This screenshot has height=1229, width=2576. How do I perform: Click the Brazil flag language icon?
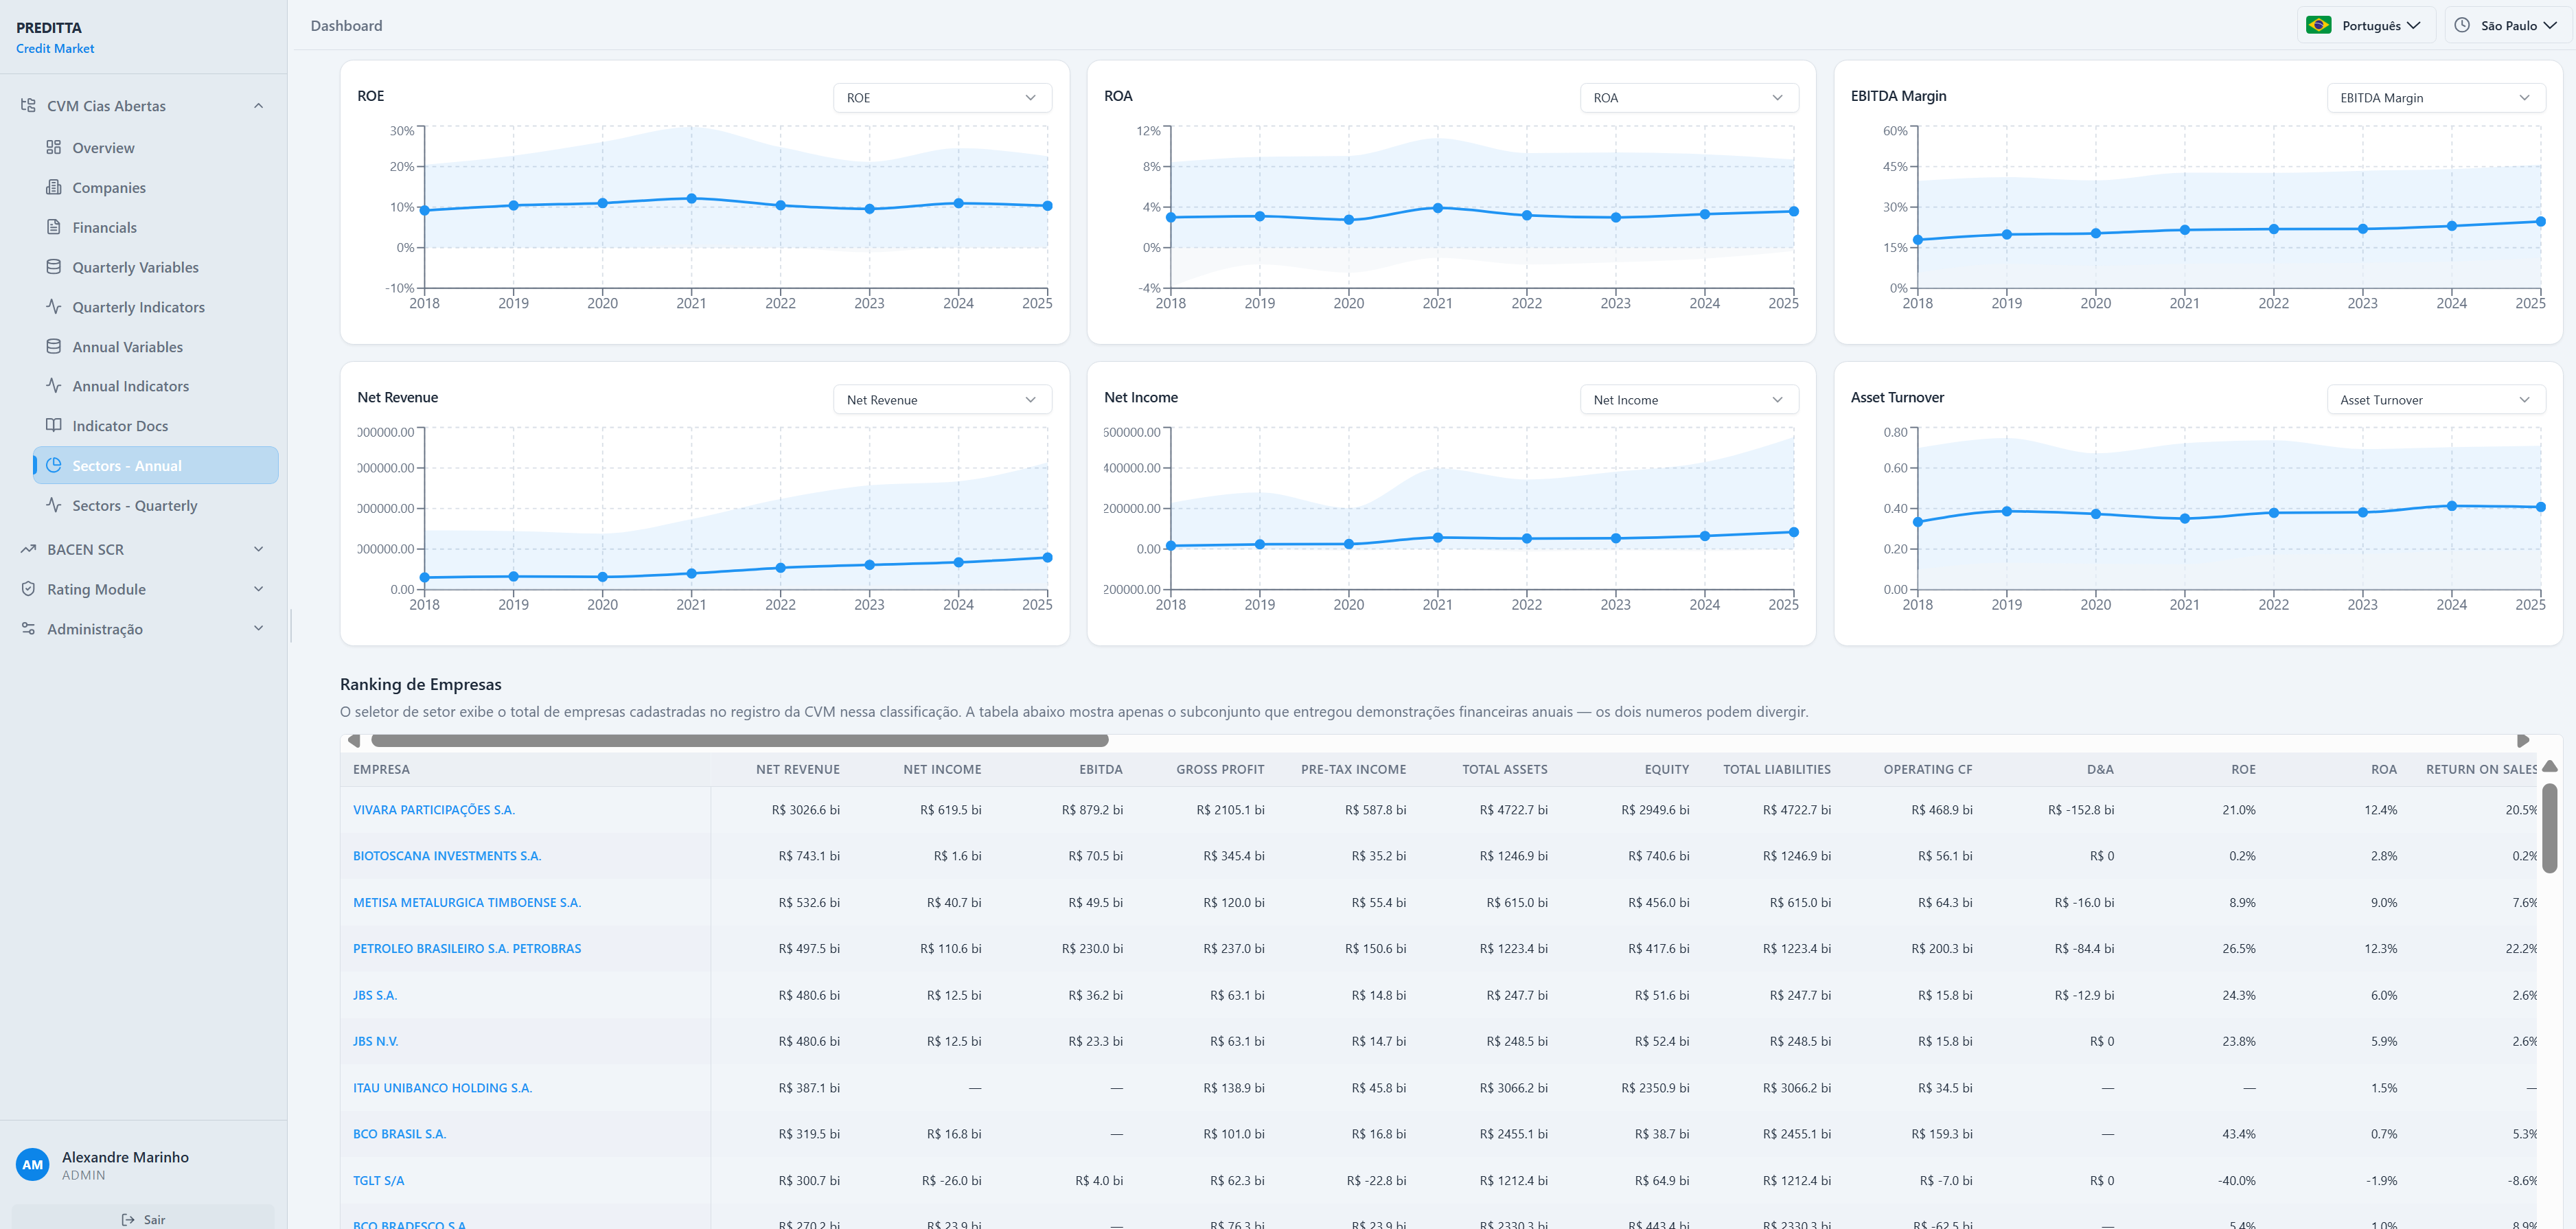[2319, 25]
